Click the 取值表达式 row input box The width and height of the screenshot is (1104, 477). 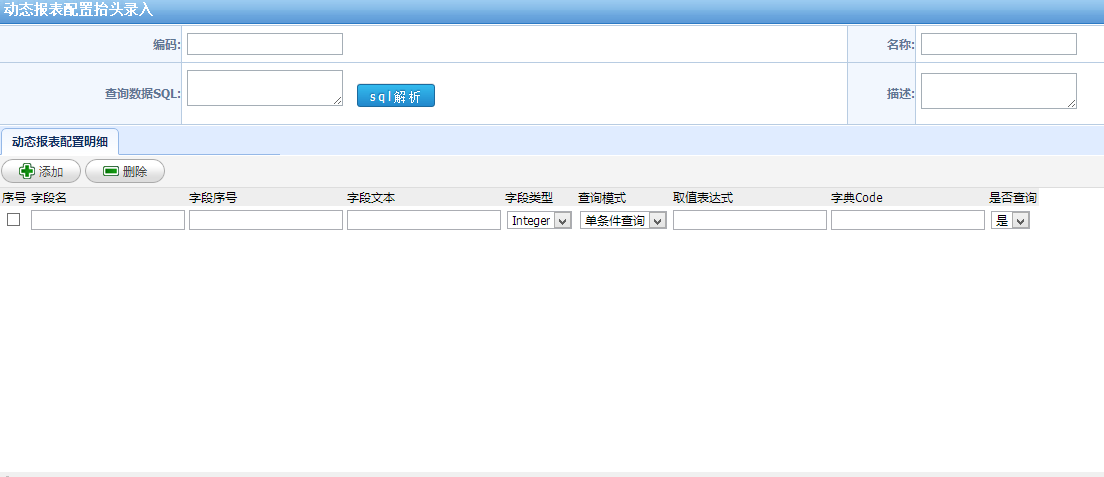click(750, 221)
